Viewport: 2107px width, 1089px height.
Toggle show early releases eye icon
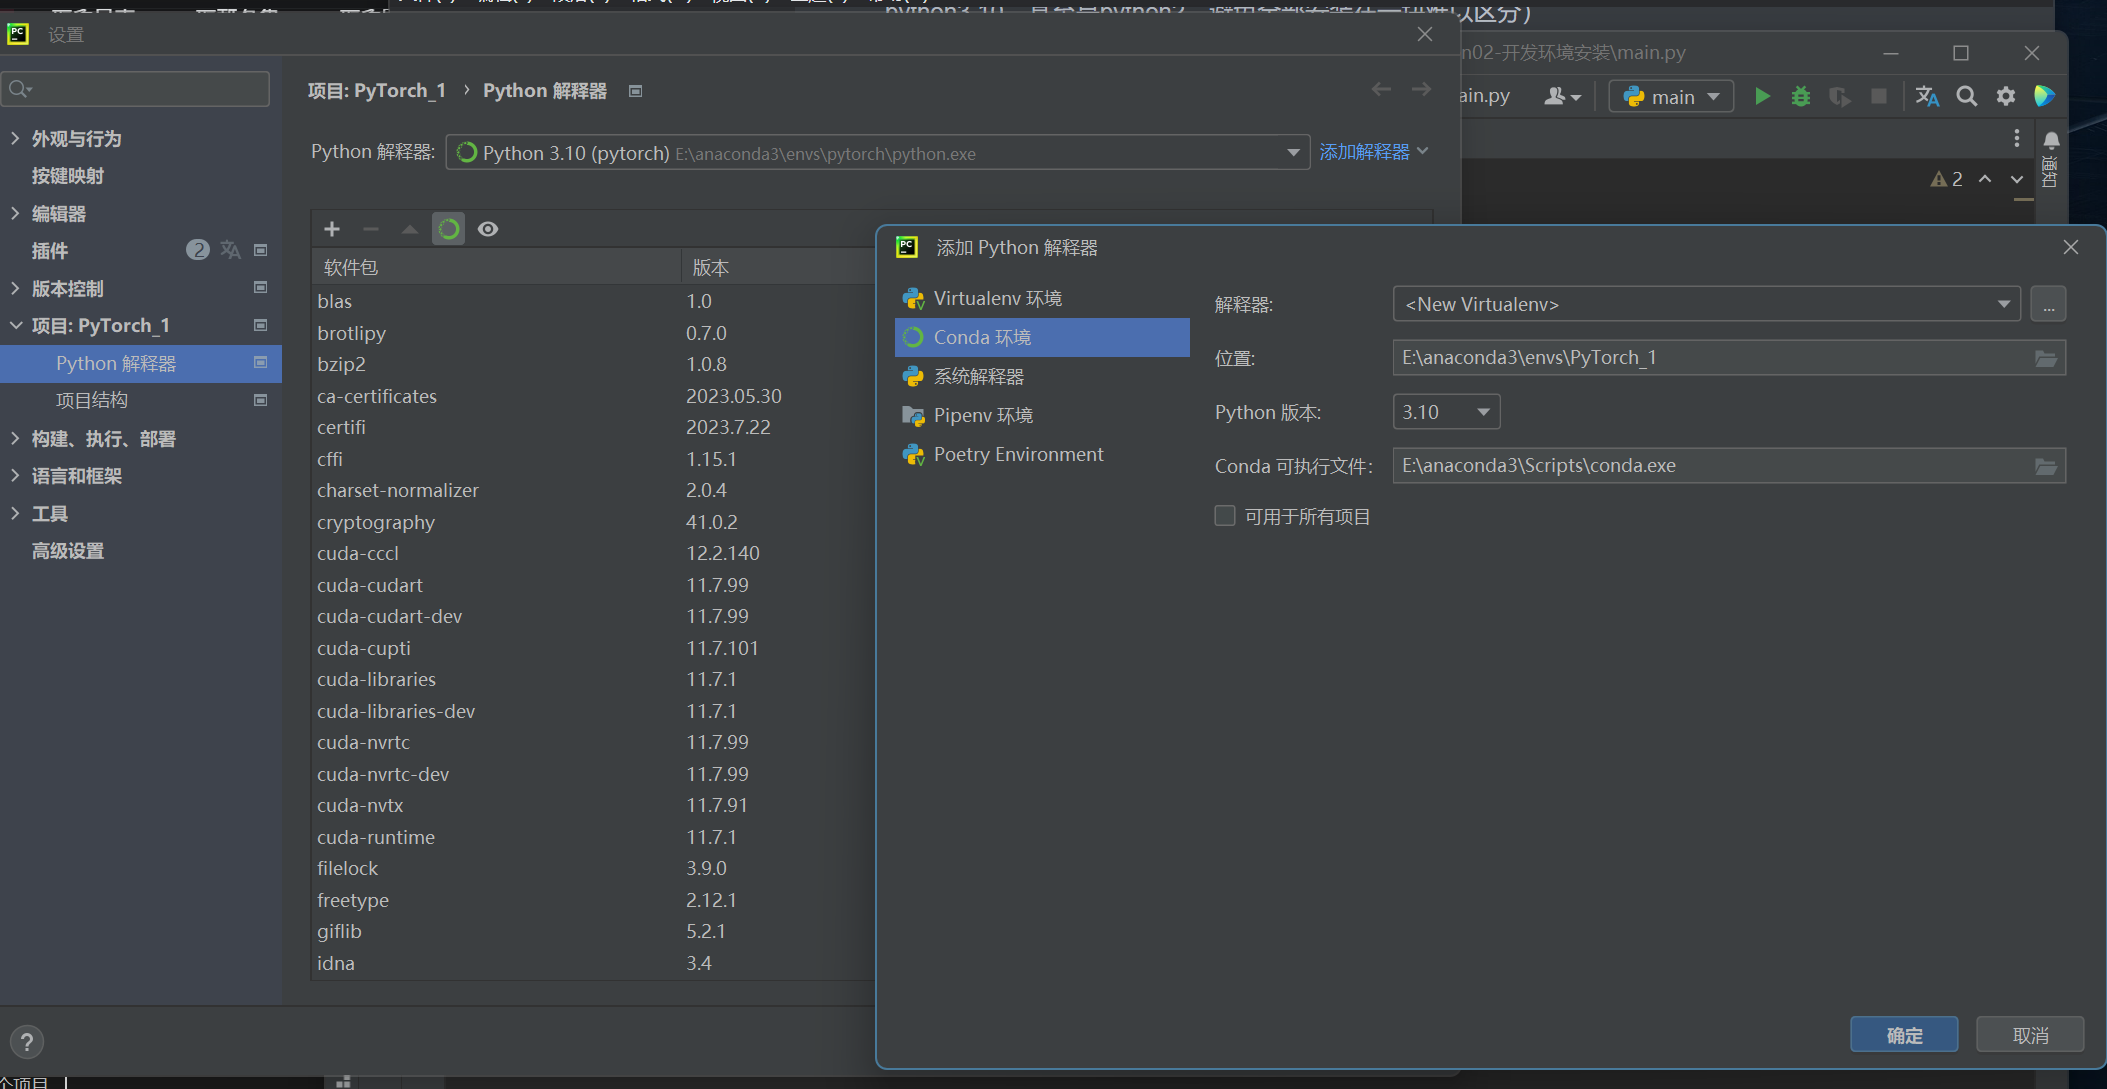(488, 229)
